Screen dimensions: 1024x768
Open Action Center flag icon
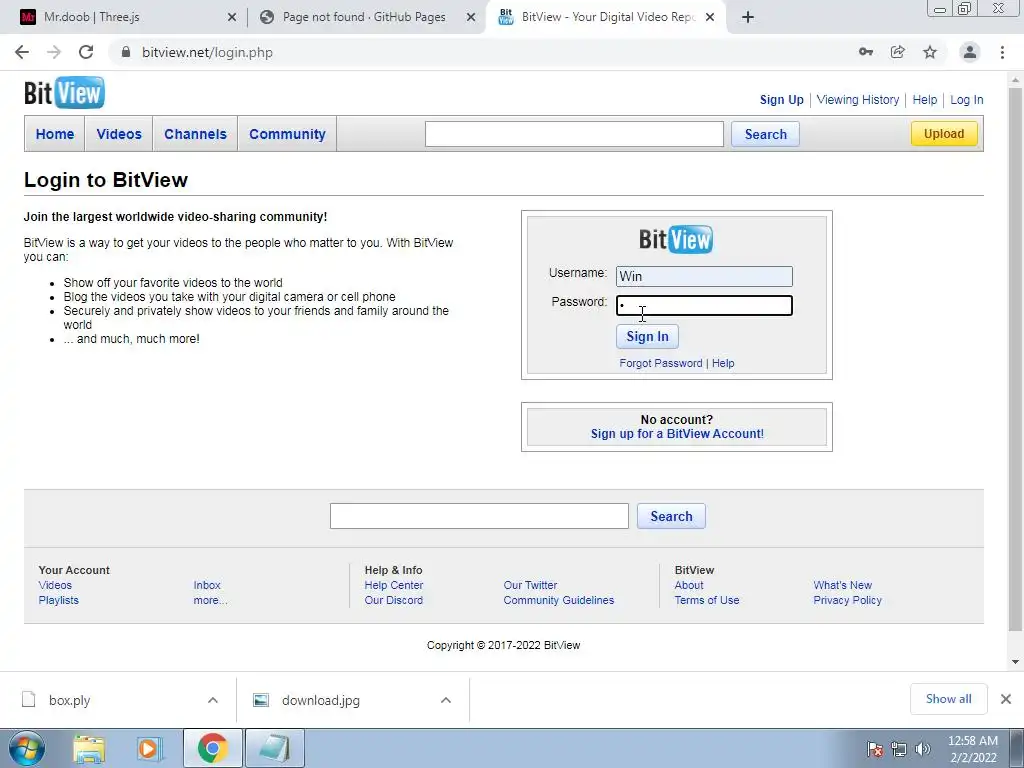875,749
